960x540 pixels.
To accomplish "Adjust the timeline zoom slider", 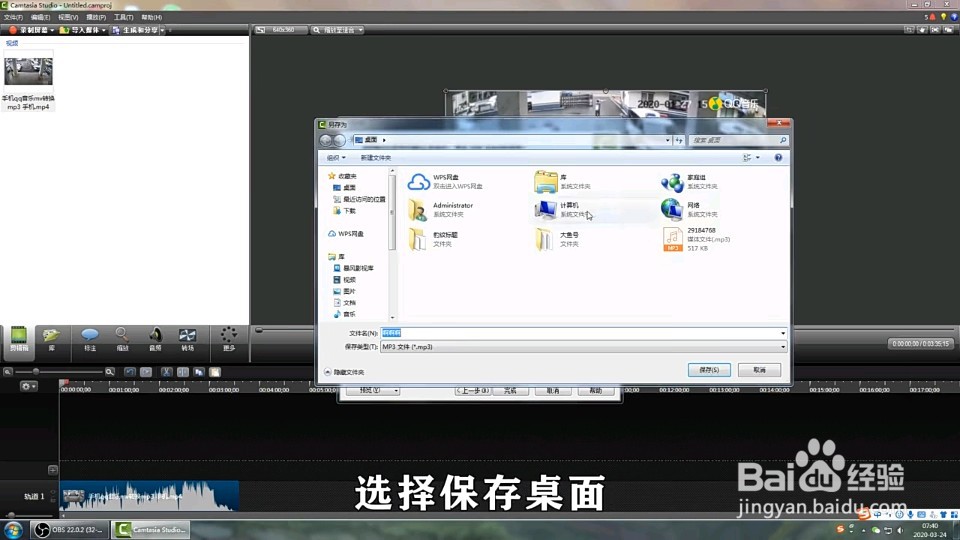I will tap(36, 372).
